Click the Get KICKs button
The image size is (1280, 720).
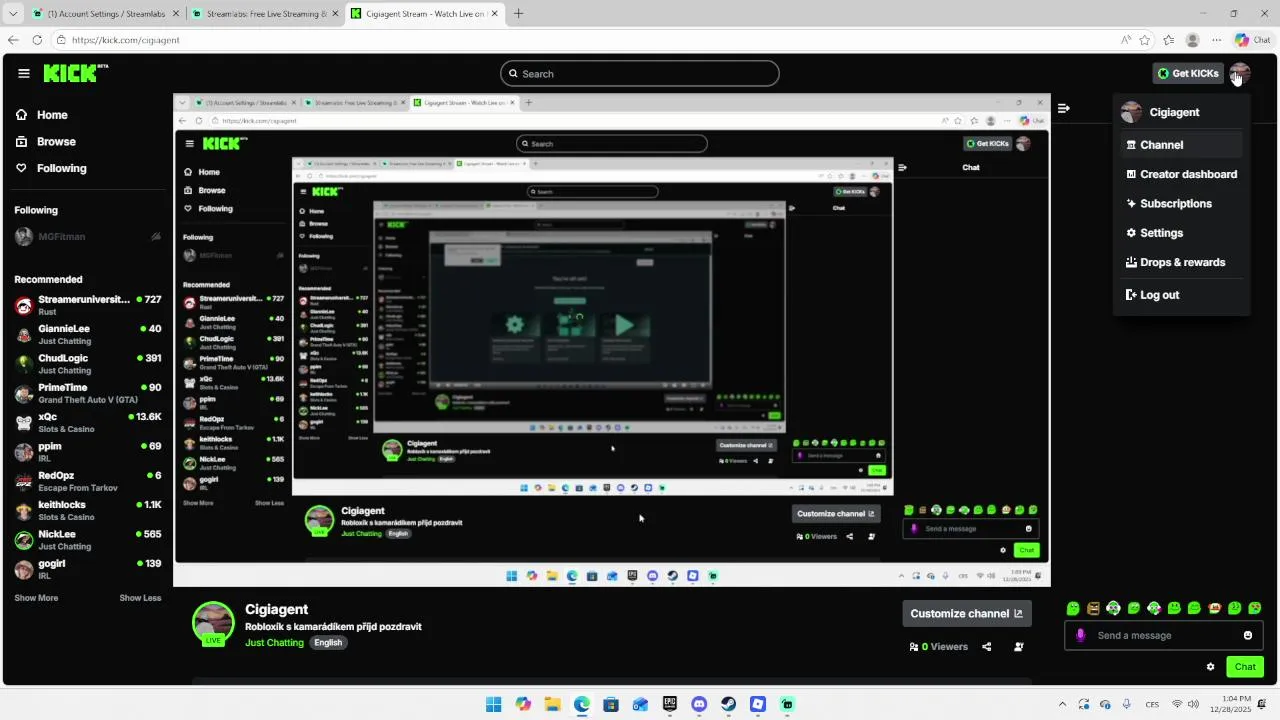1188,73
